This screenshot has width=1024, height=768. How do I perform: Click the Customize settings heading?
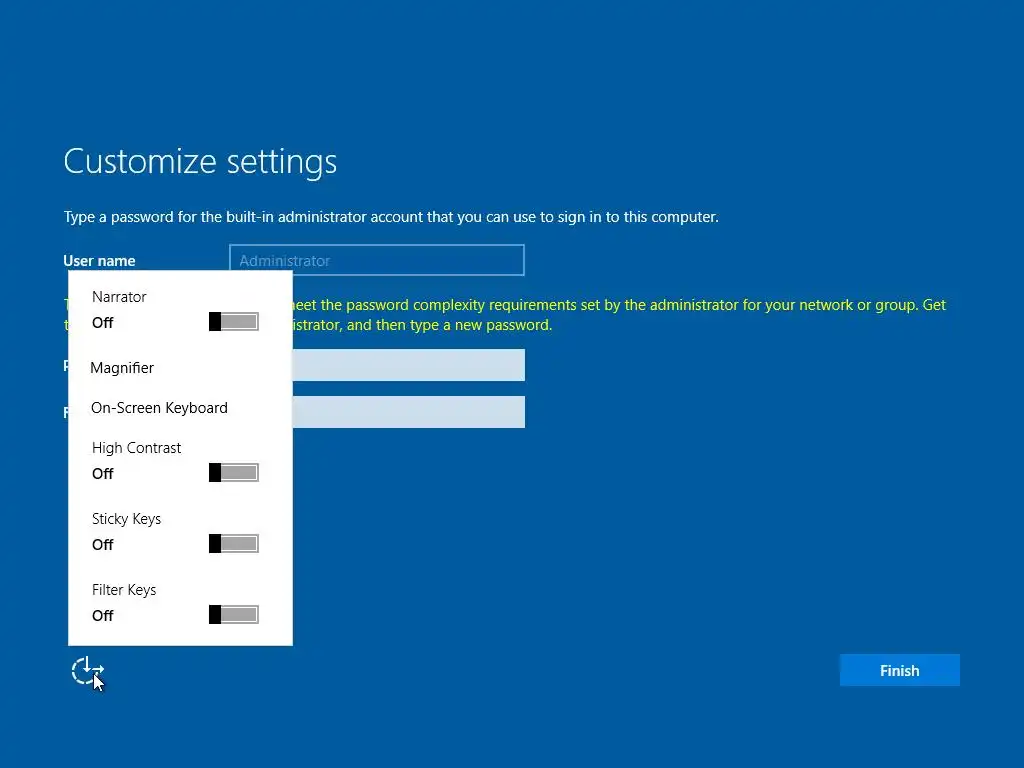click(x=200, y=161)
